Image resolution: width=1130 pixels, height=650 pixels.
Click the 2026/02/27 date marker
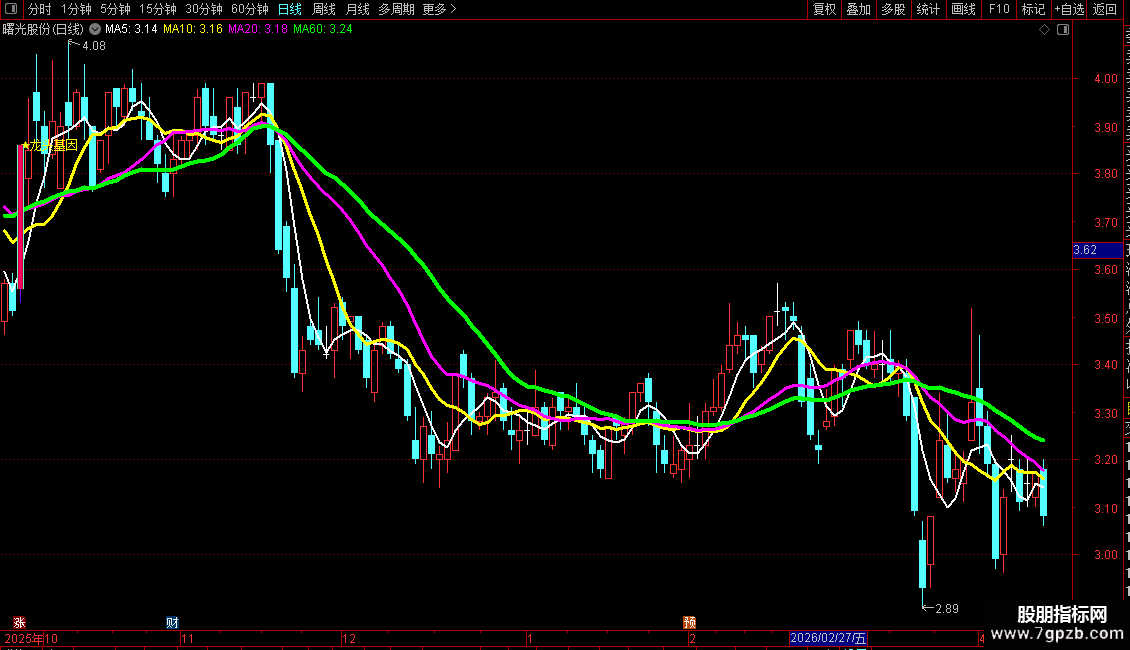point(828,638)
